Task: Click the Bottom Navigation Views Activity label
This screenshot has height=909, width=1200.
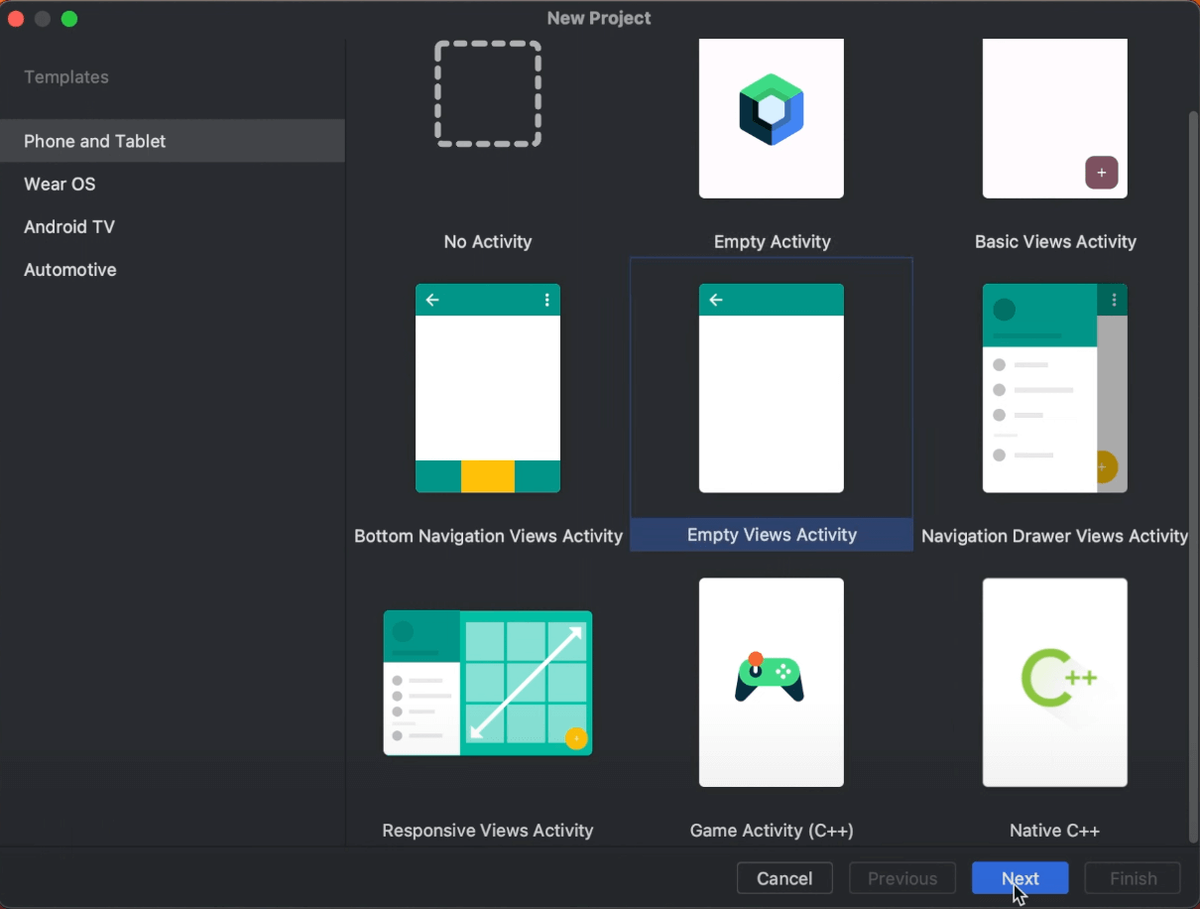Action: (488, 536)
